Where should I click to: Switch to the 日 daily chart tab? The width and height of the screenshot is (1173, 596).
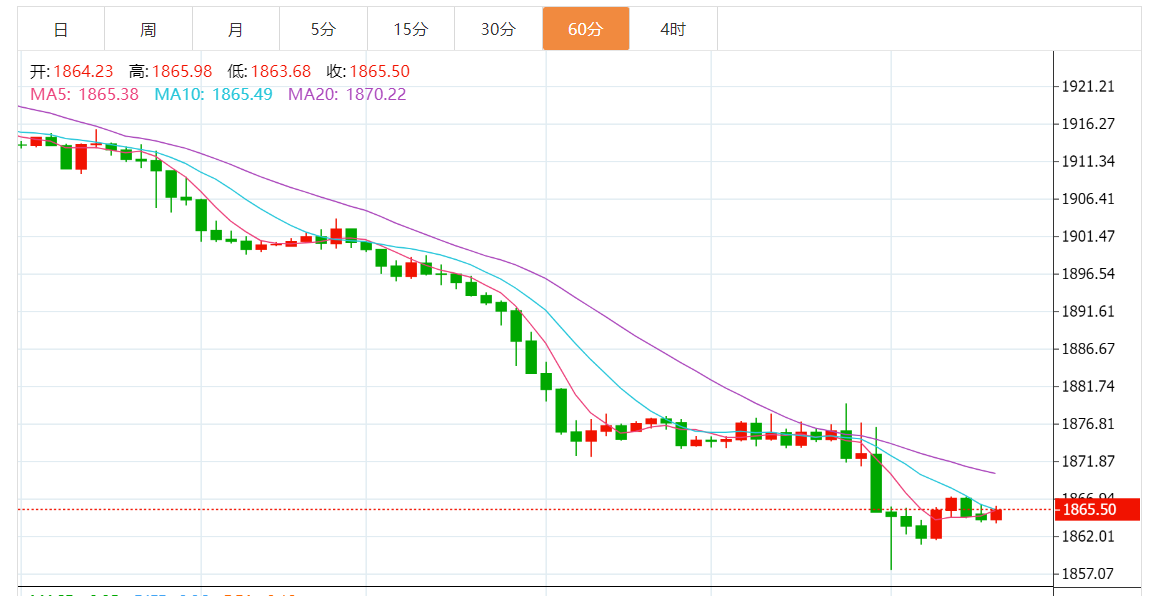tap(61, 29)
